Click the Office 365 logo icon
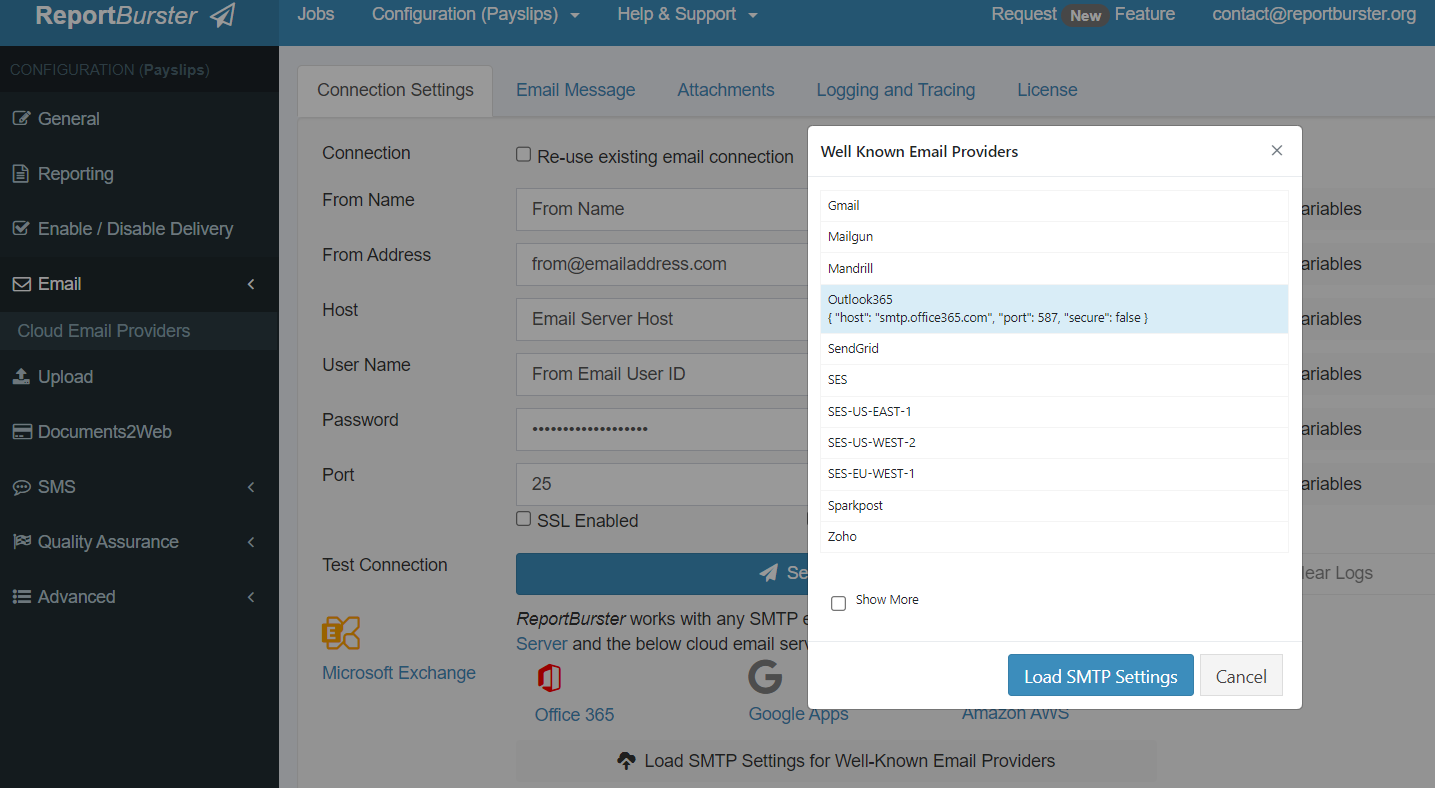The width and height of the screenshot is (1435, 788). [549, 678]
